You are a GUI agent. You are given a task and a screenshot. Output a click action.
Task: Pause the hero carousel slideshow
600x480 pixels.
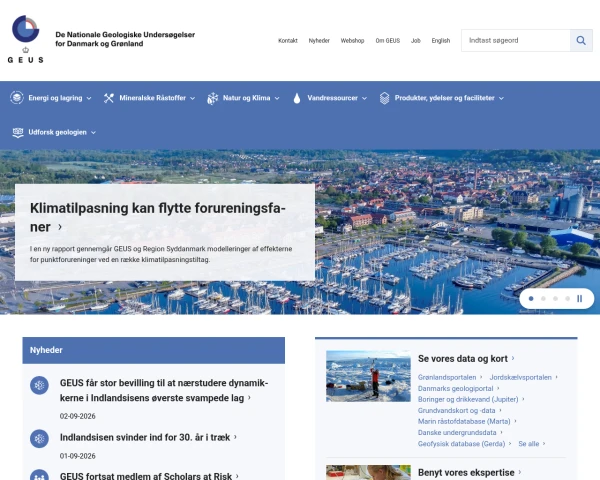tap(580, 299)
